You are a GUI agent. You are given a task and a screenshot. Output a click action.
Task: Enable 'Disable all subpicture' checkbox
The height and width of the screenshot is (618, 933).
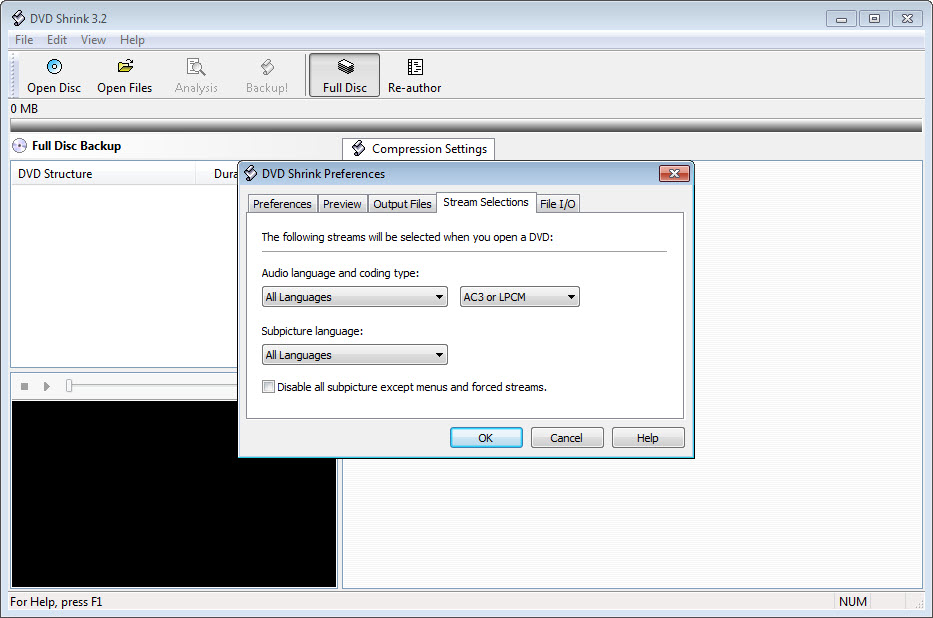268,387
